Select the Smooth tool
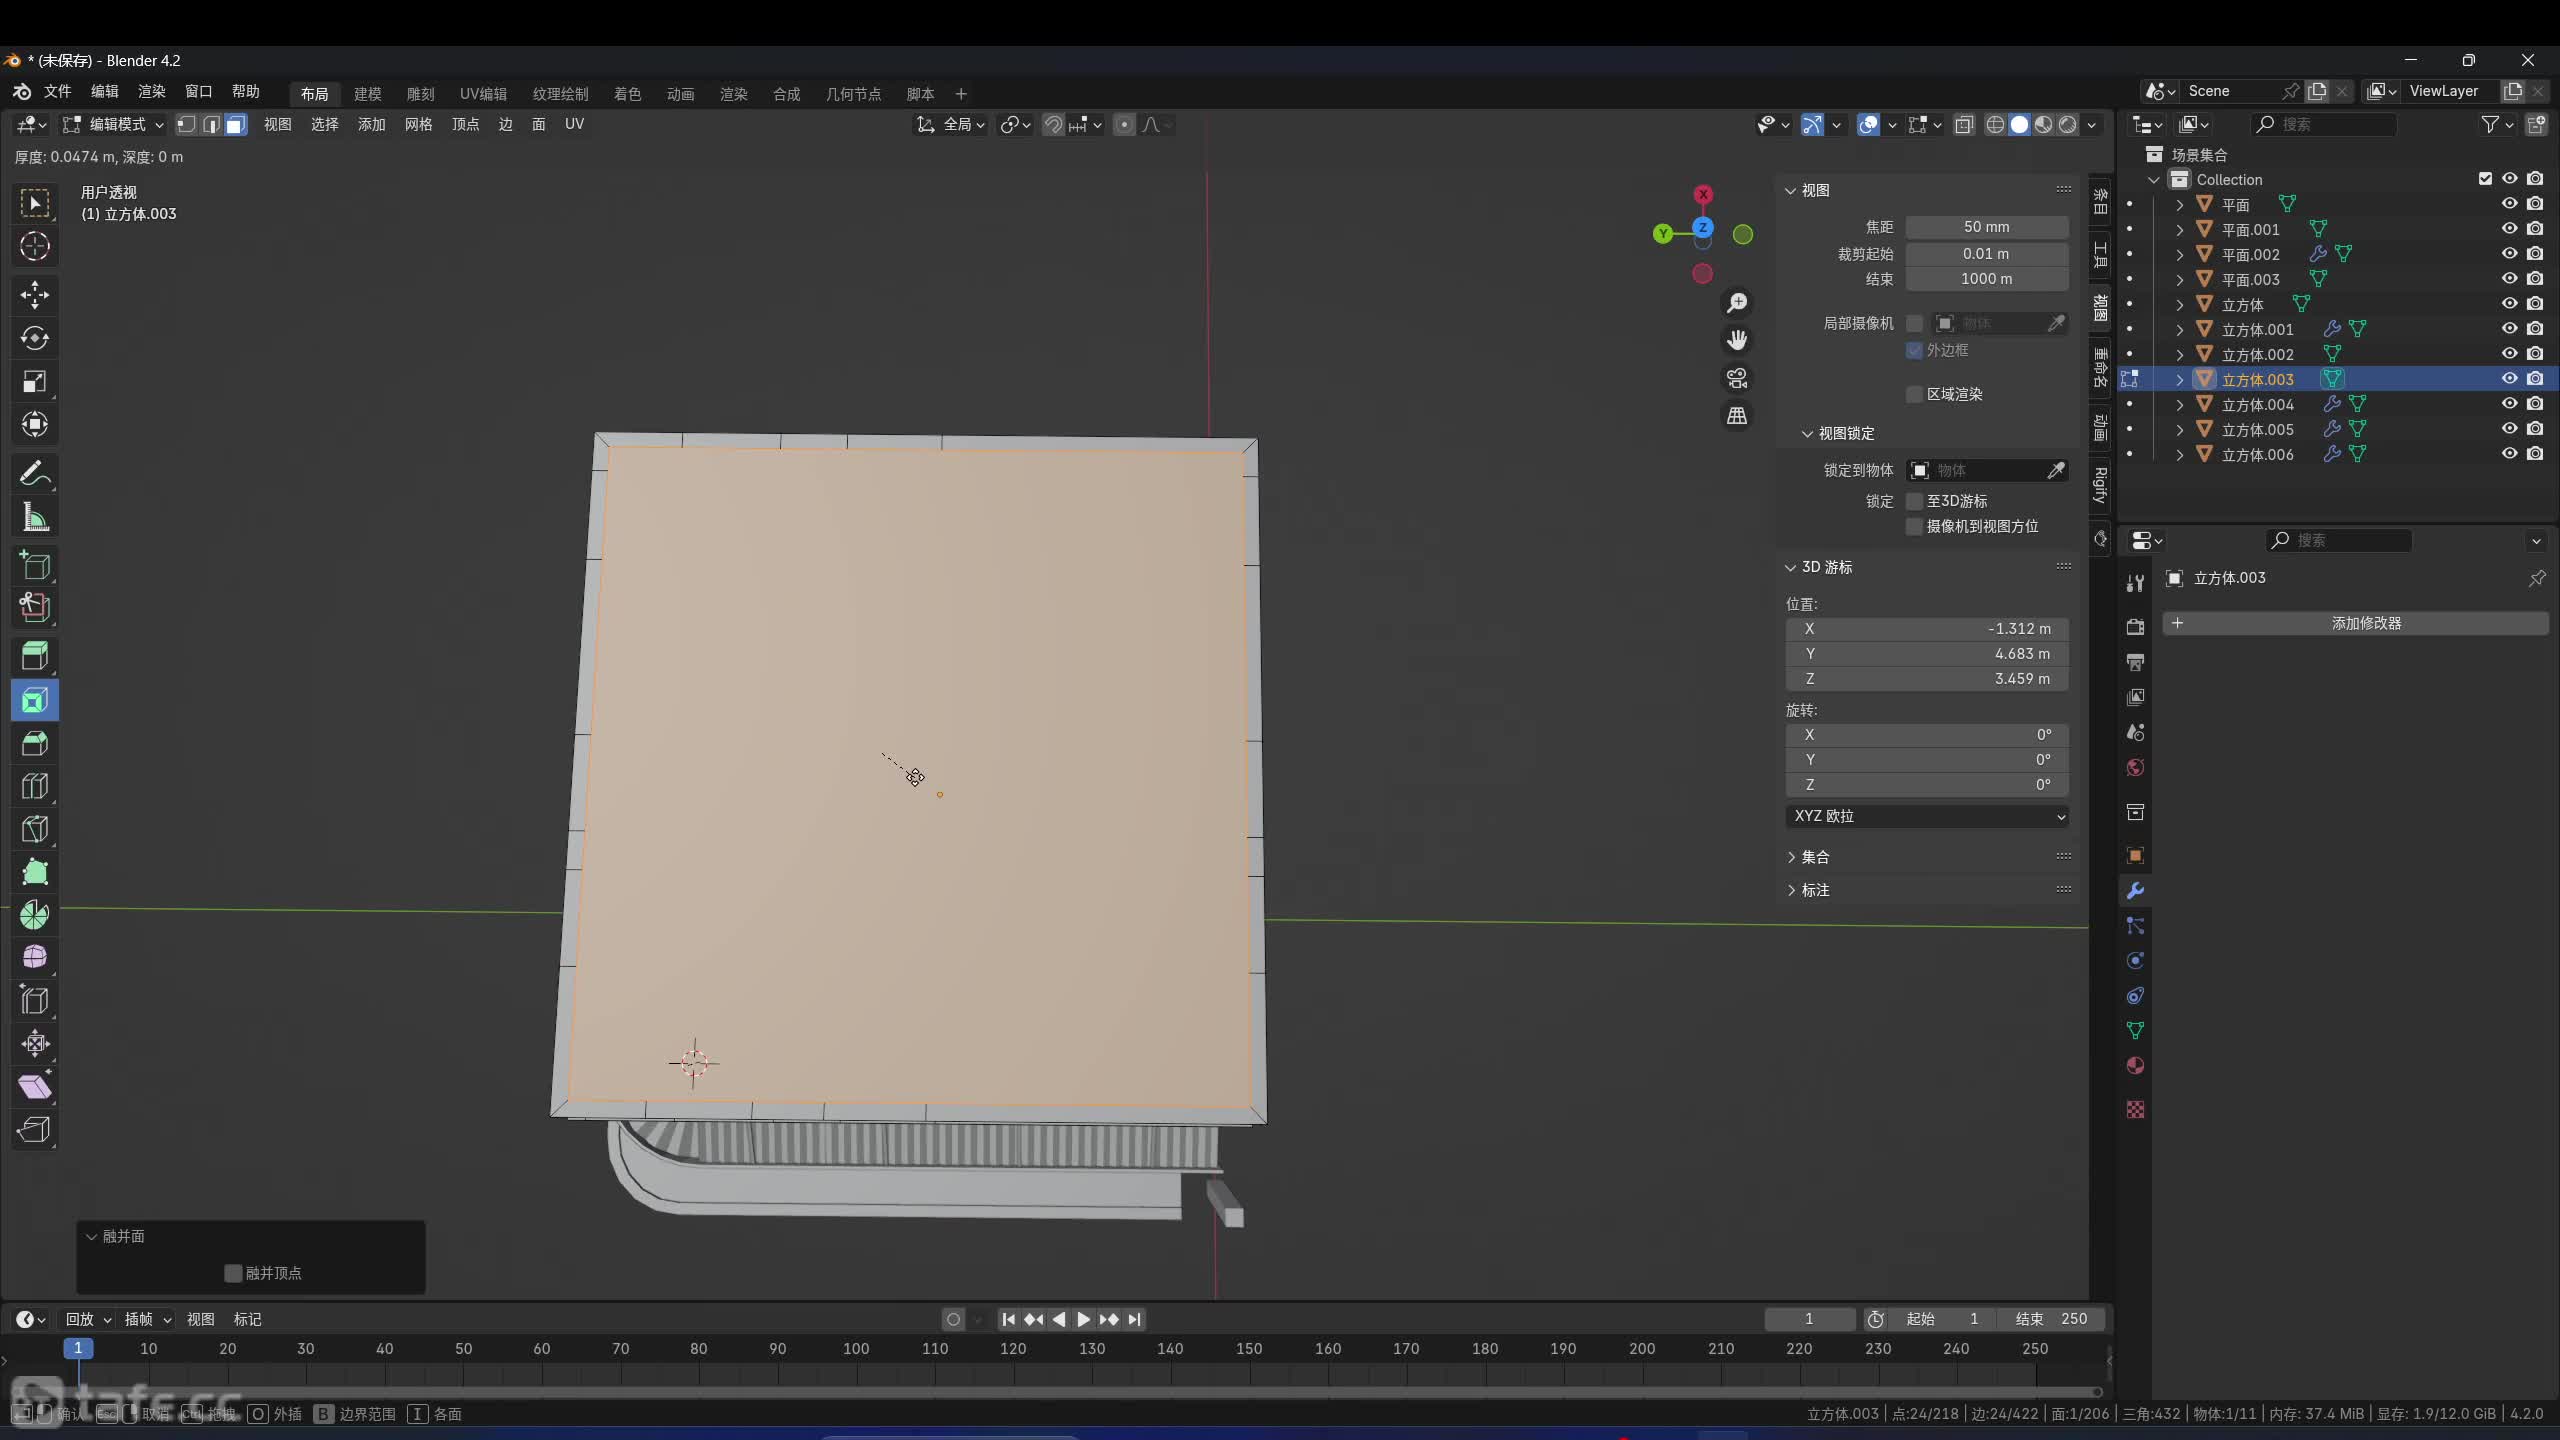 pyautogui.click(x=35, y=957)
